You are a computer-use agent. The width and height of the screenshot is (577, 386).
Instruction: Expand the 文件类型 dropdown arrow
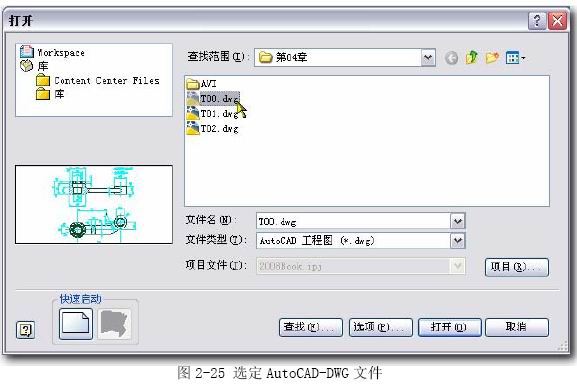(x=458, y=241)
